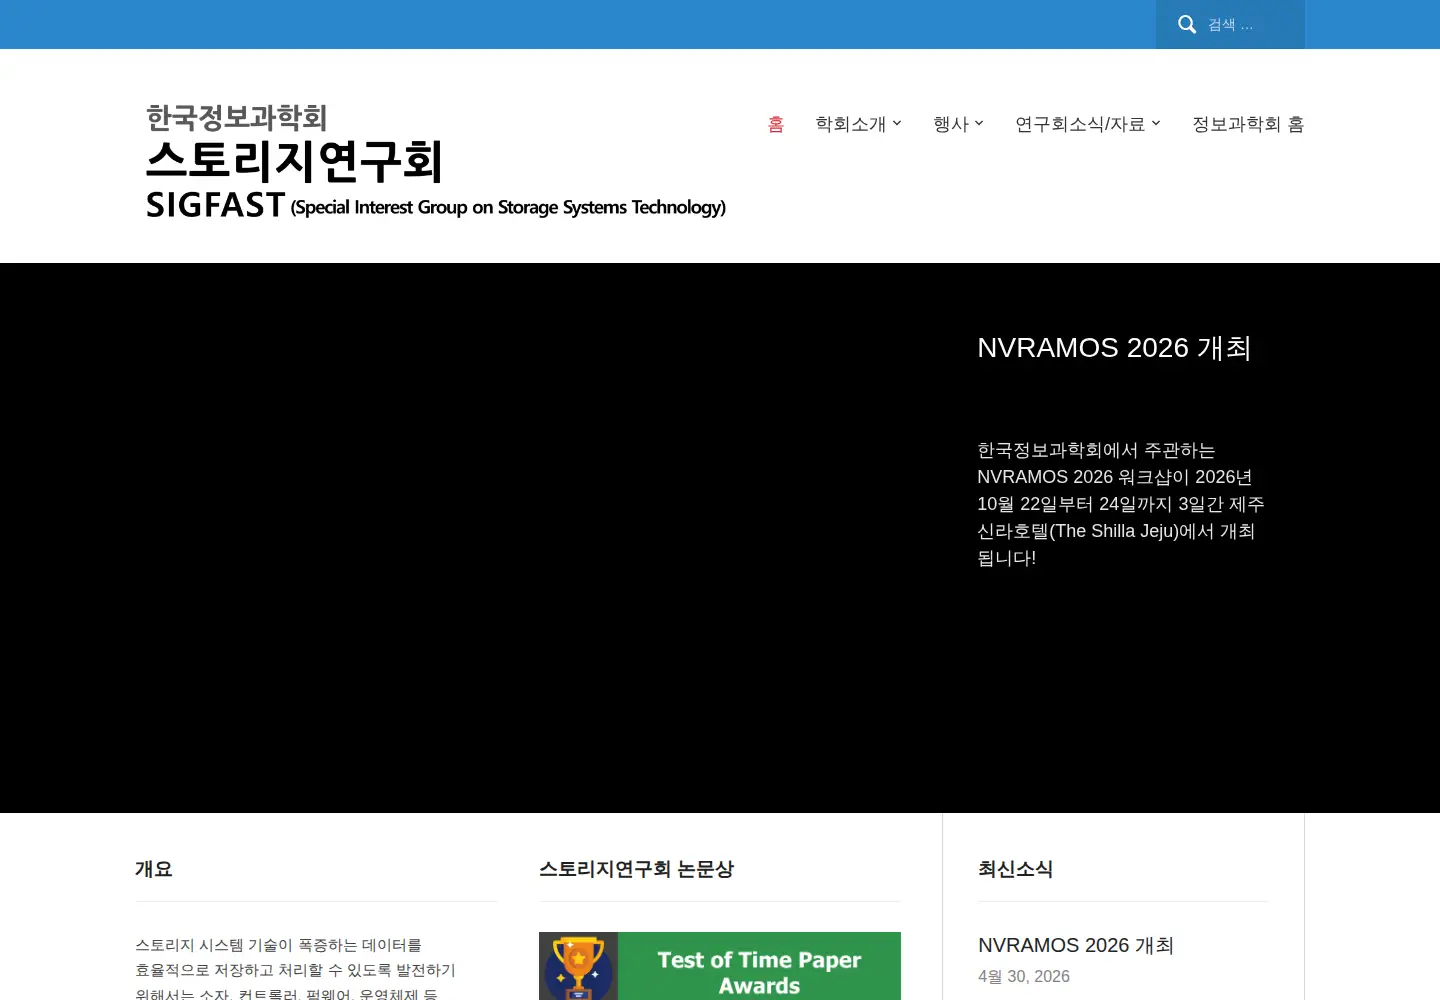Open the Test of Time Paper Awards image

[x=720, y=966]
